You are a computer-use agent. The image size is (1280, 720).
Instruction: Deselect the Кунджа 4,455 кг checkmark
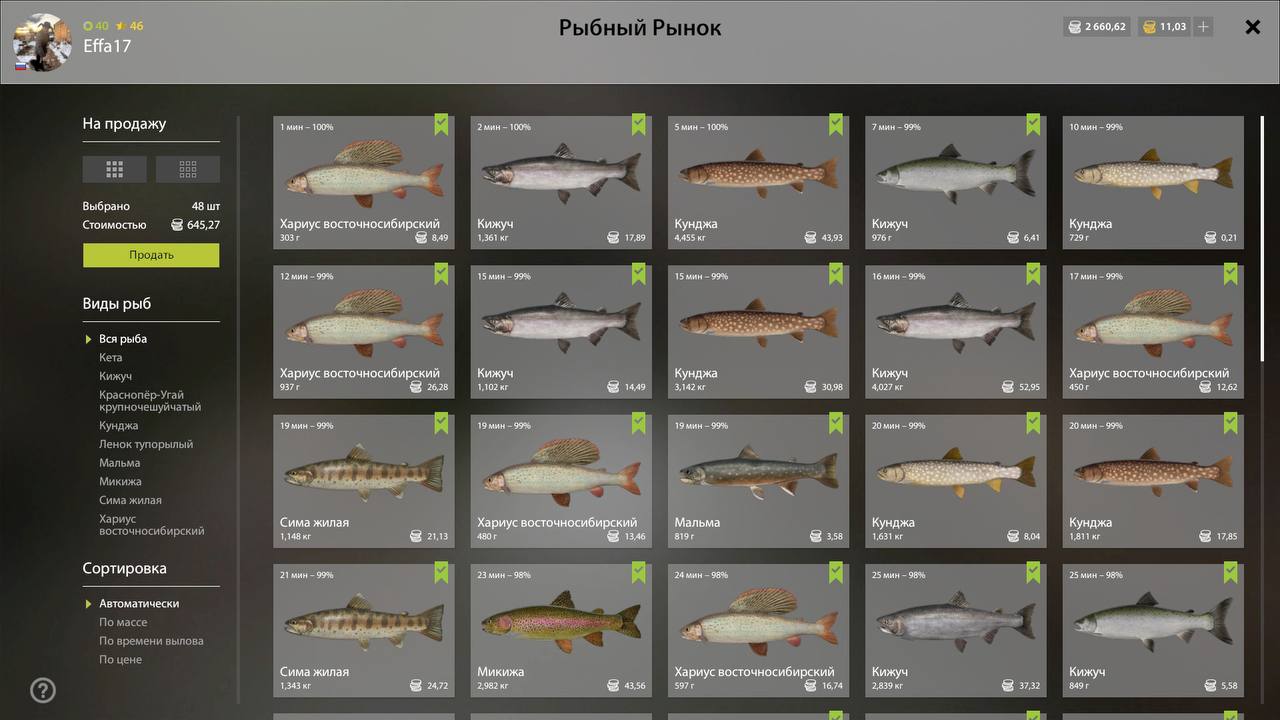(836, 125)
